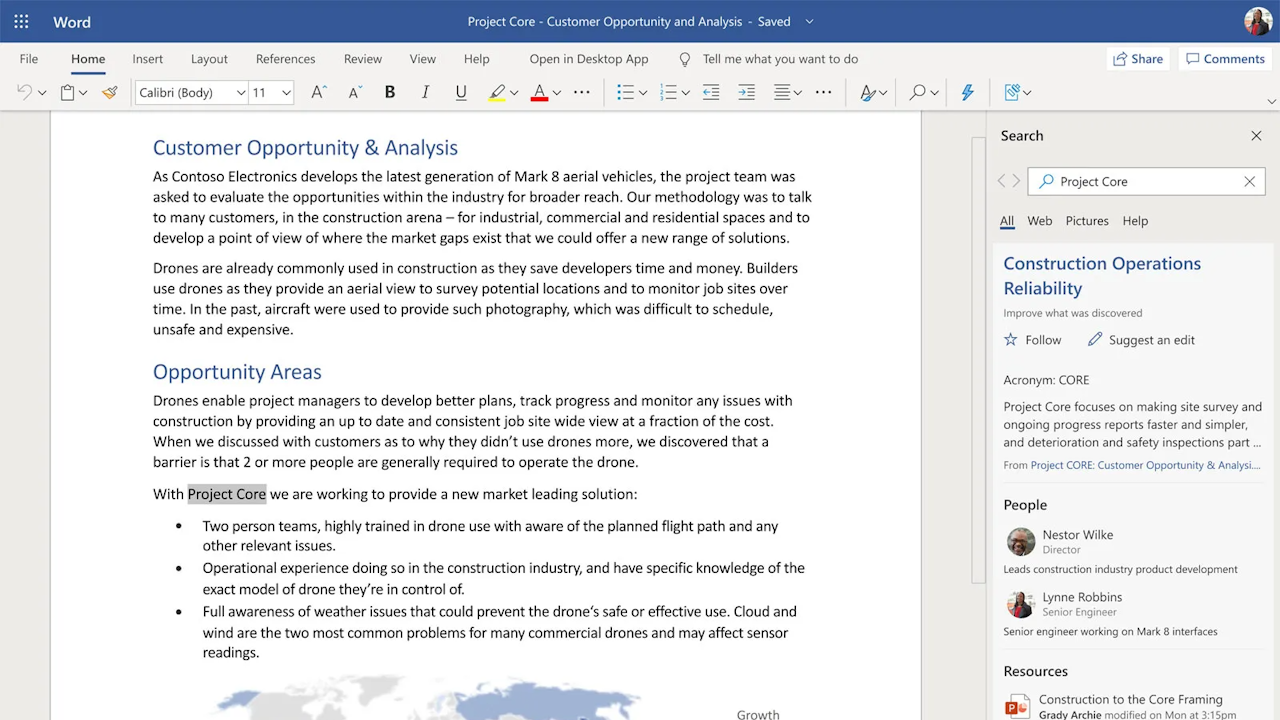Viewport: 1280px width, 720px height.
Task: Click the Increase Indent icon
Action: coord(746,93)
